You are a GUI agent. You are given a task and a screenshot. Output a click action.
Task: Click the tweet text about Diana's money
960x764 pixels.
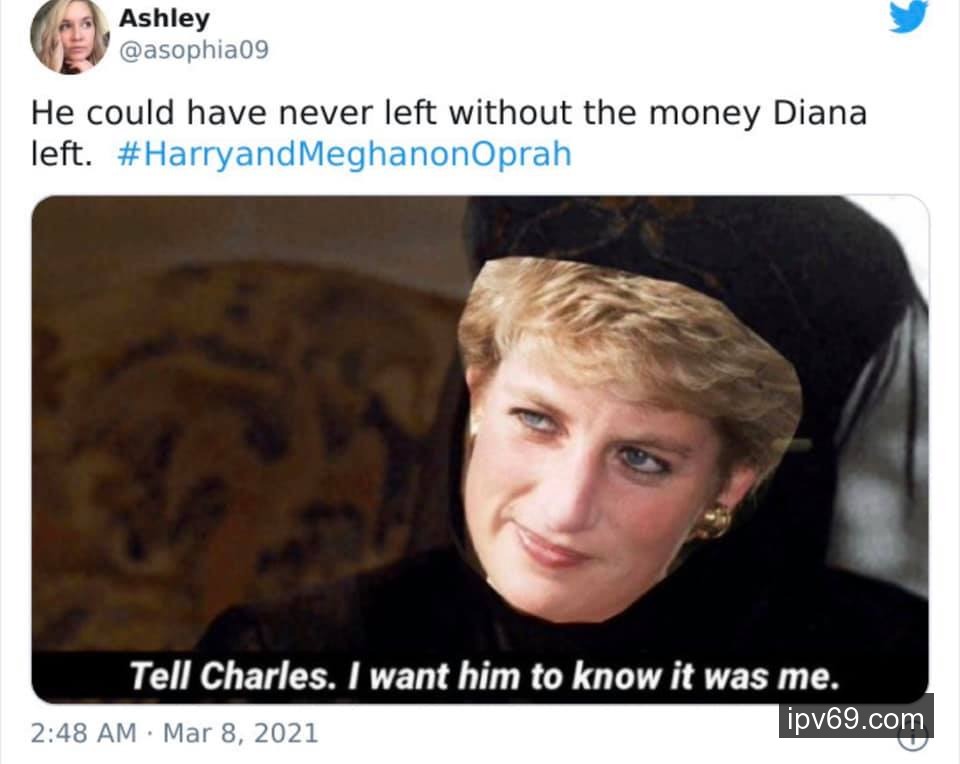[x=449, y=133]
